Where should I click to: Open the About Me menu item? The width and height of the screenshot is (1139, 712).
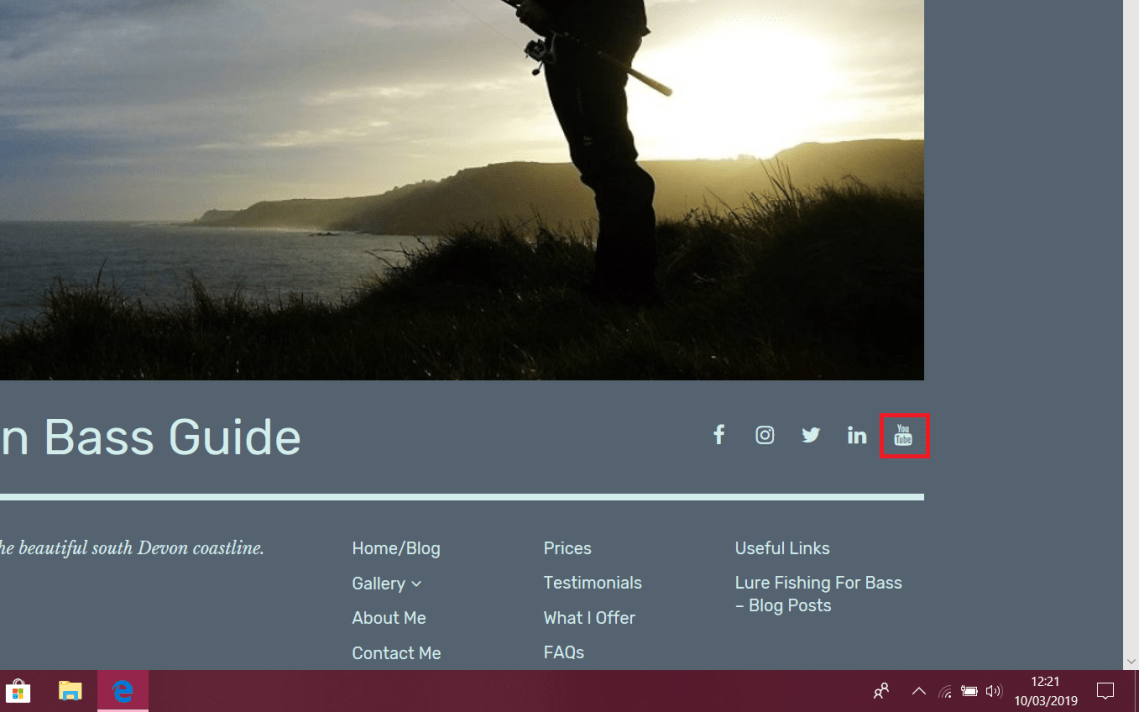pos(389,618)
